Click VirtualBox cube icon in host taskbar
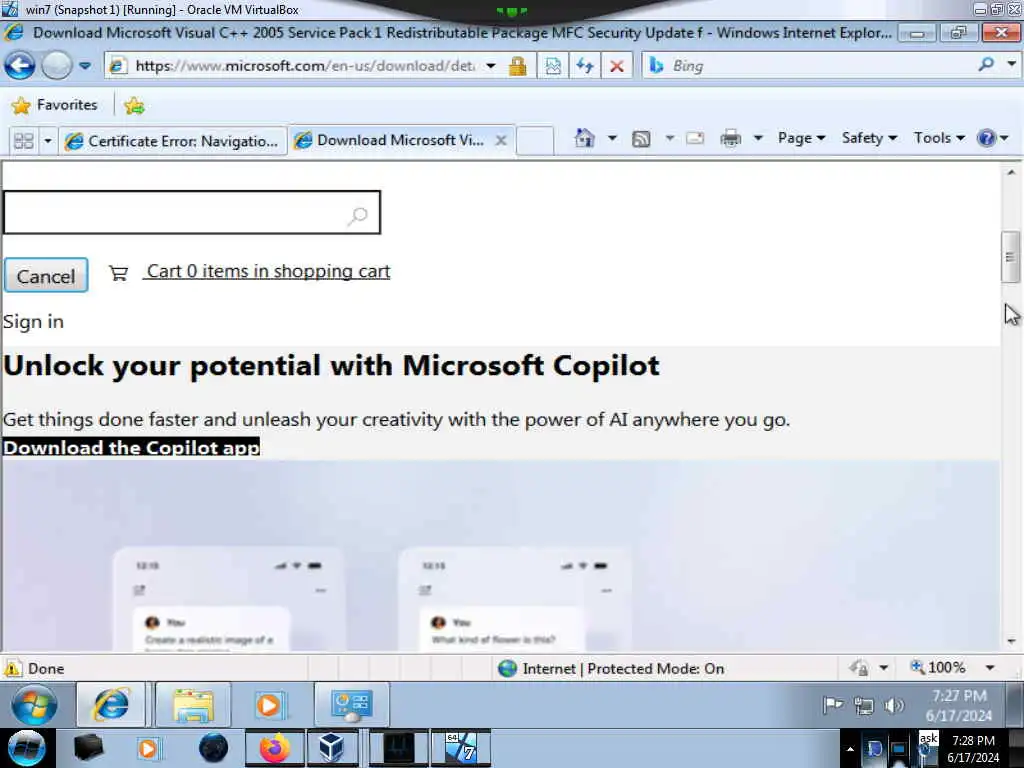The height and width of the screenshot is (768, 1024). pyautogui.click(x=332, y=748)
